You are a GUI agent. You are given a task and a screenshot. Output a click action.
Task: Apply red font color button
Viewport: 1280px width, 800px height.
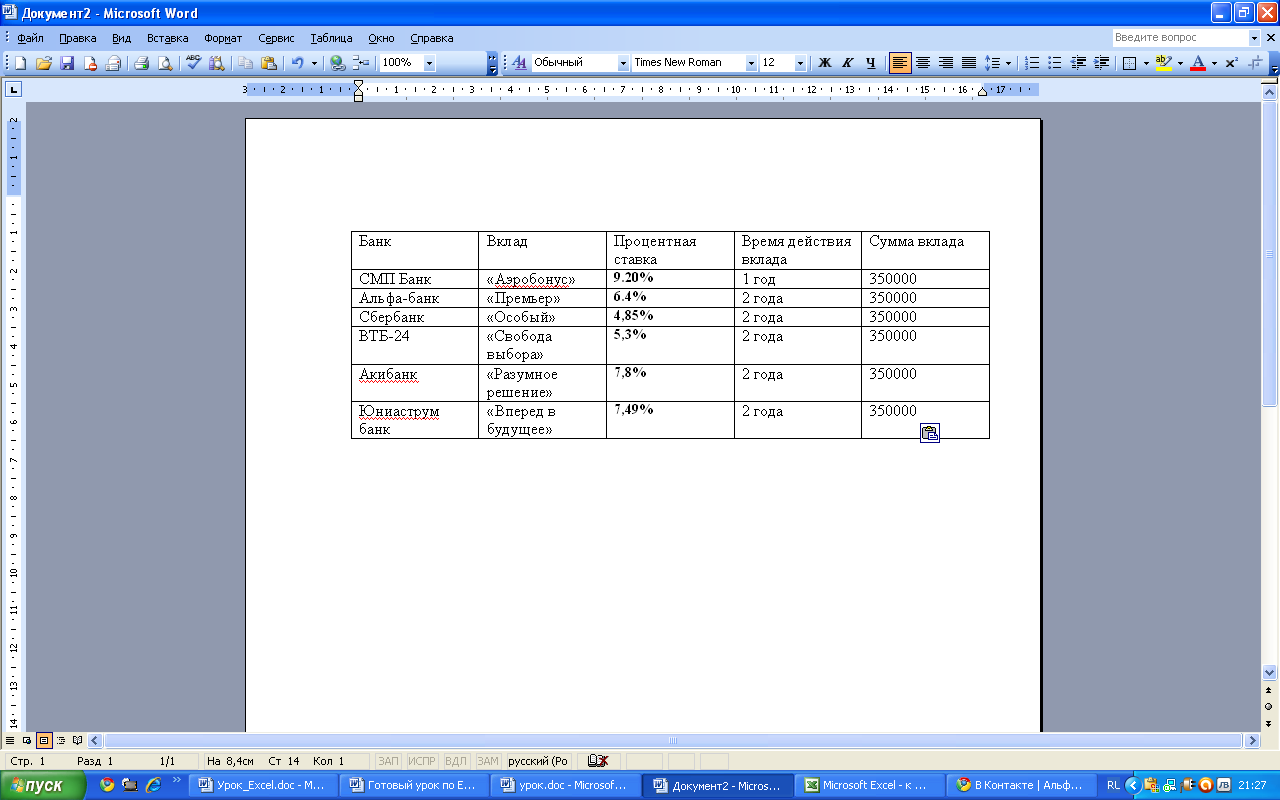click(x=1197, y=62)
